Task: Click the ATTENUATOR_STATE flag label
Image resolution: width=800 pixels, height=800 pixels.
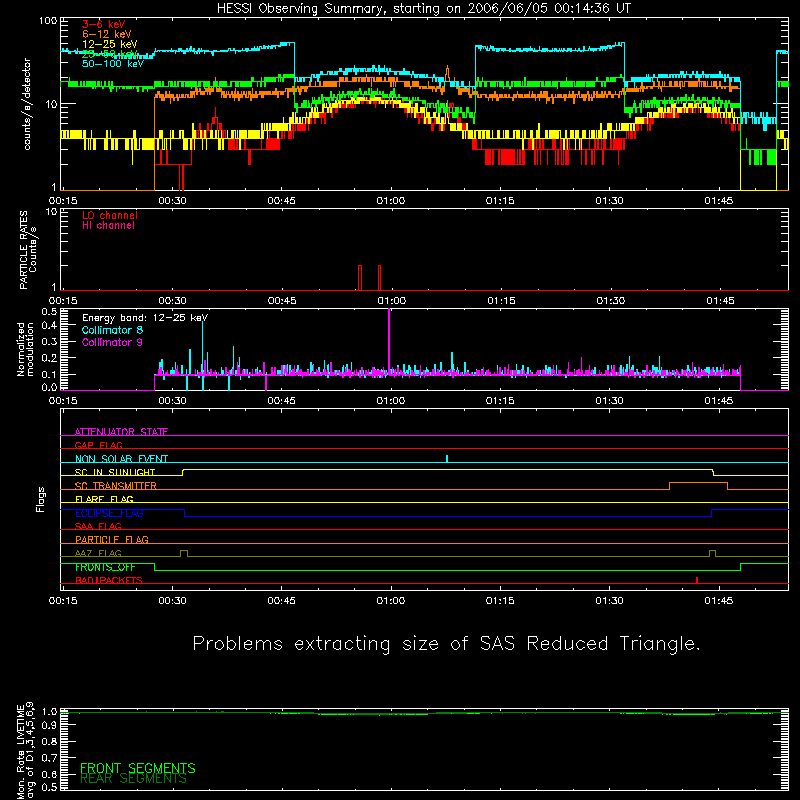Action: pyautogui.click(x=121, y=432)
